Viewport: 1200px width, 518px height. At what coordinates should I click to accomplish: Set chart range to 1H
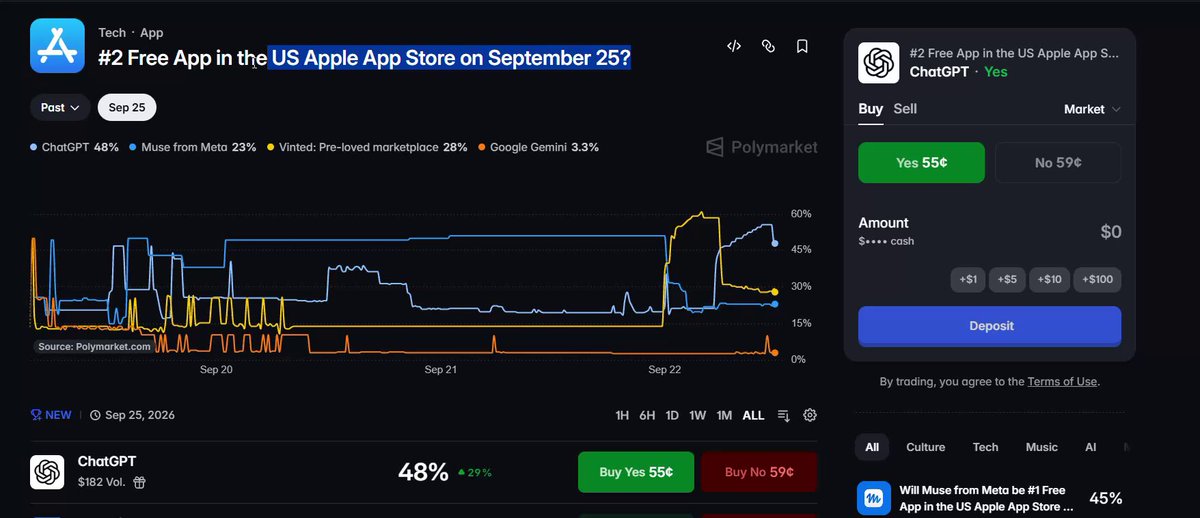pos(622,415)
